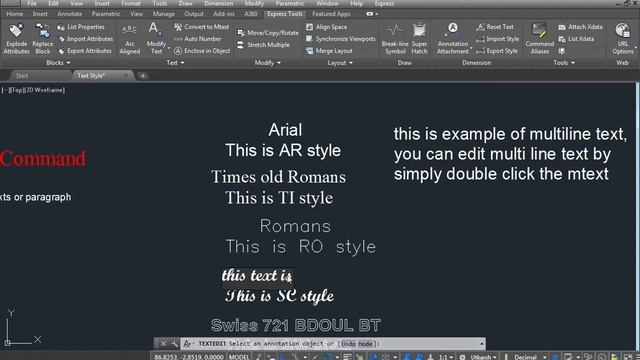Click List Xdata

click(x=576, y=39)
